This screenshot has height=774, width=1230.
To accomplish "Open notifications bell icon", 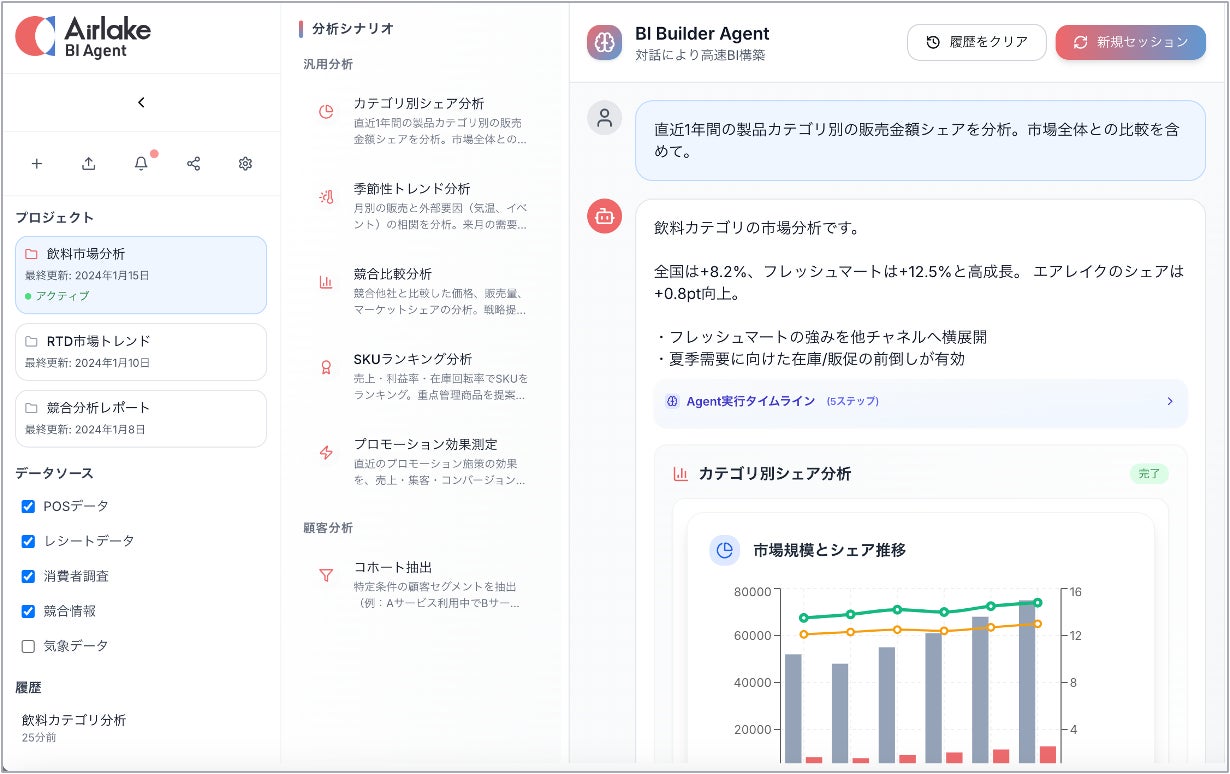I will point(141,163).
